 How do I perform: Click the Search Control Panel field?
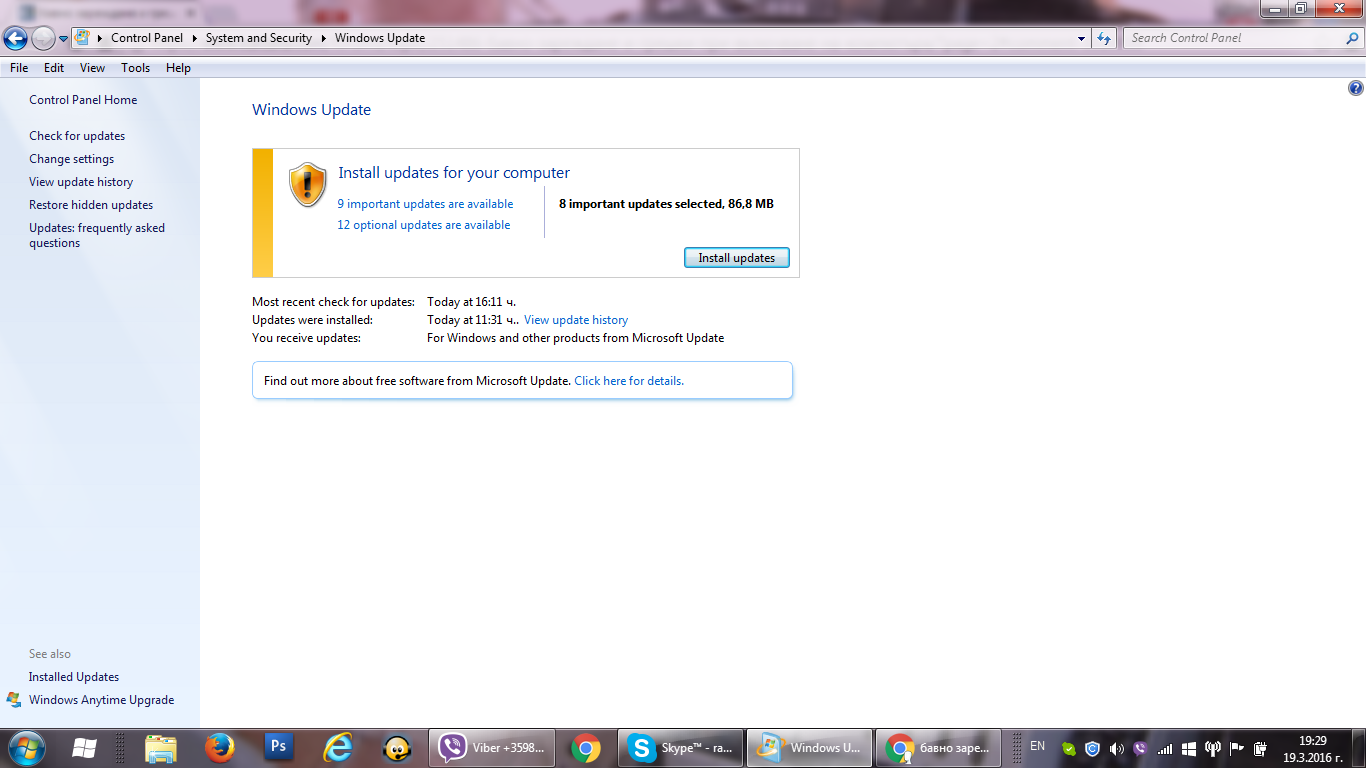tap(1235, 38)
